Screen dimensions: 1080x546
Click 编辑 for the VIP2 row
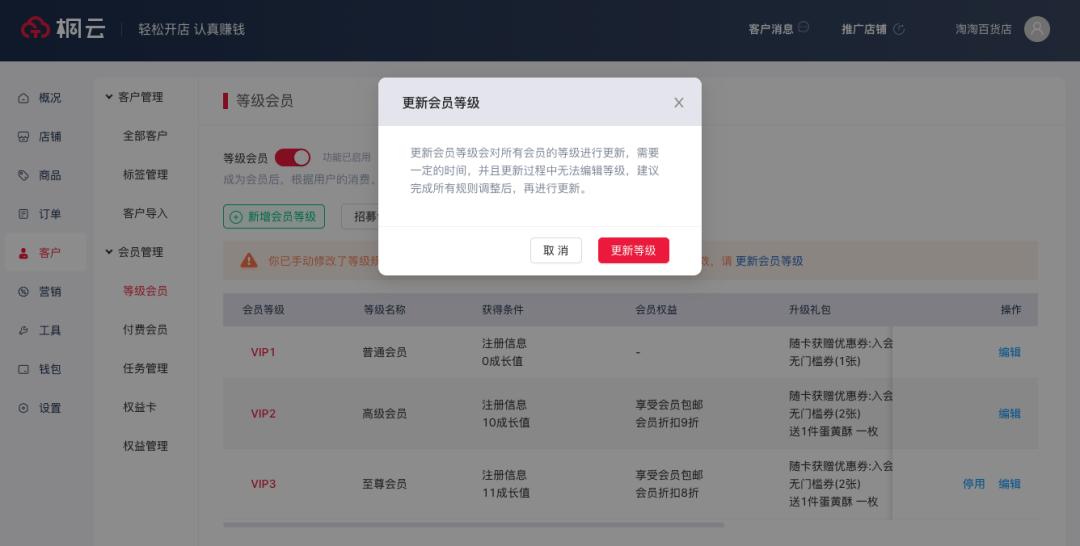[1009, 414]
